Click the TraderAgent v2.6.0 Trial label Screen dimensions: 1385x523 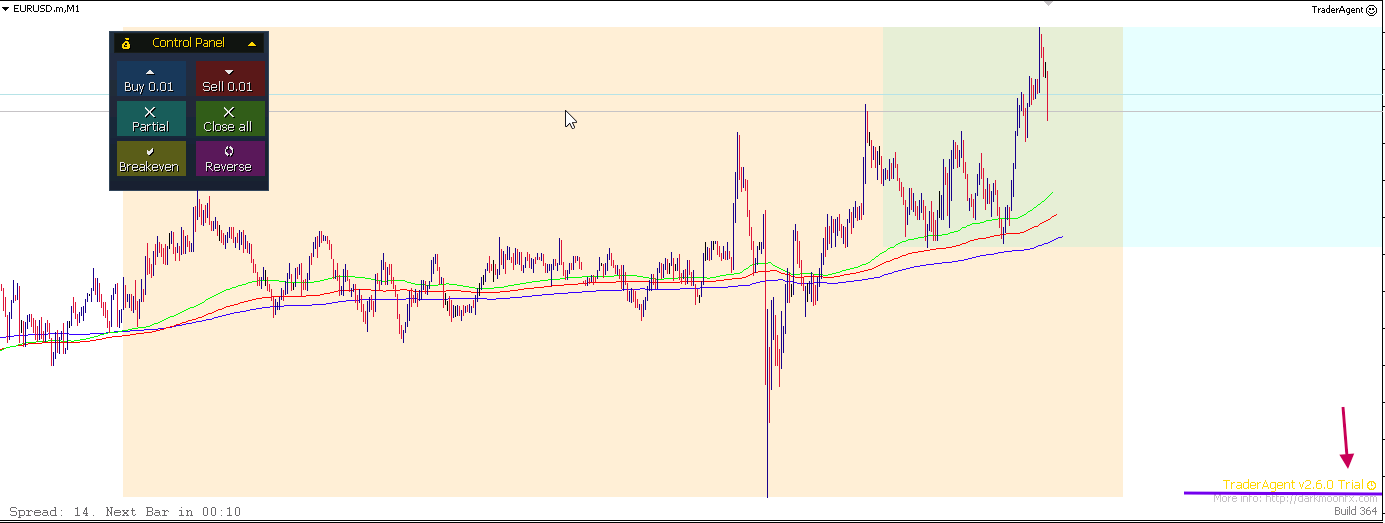point(1293,485)
